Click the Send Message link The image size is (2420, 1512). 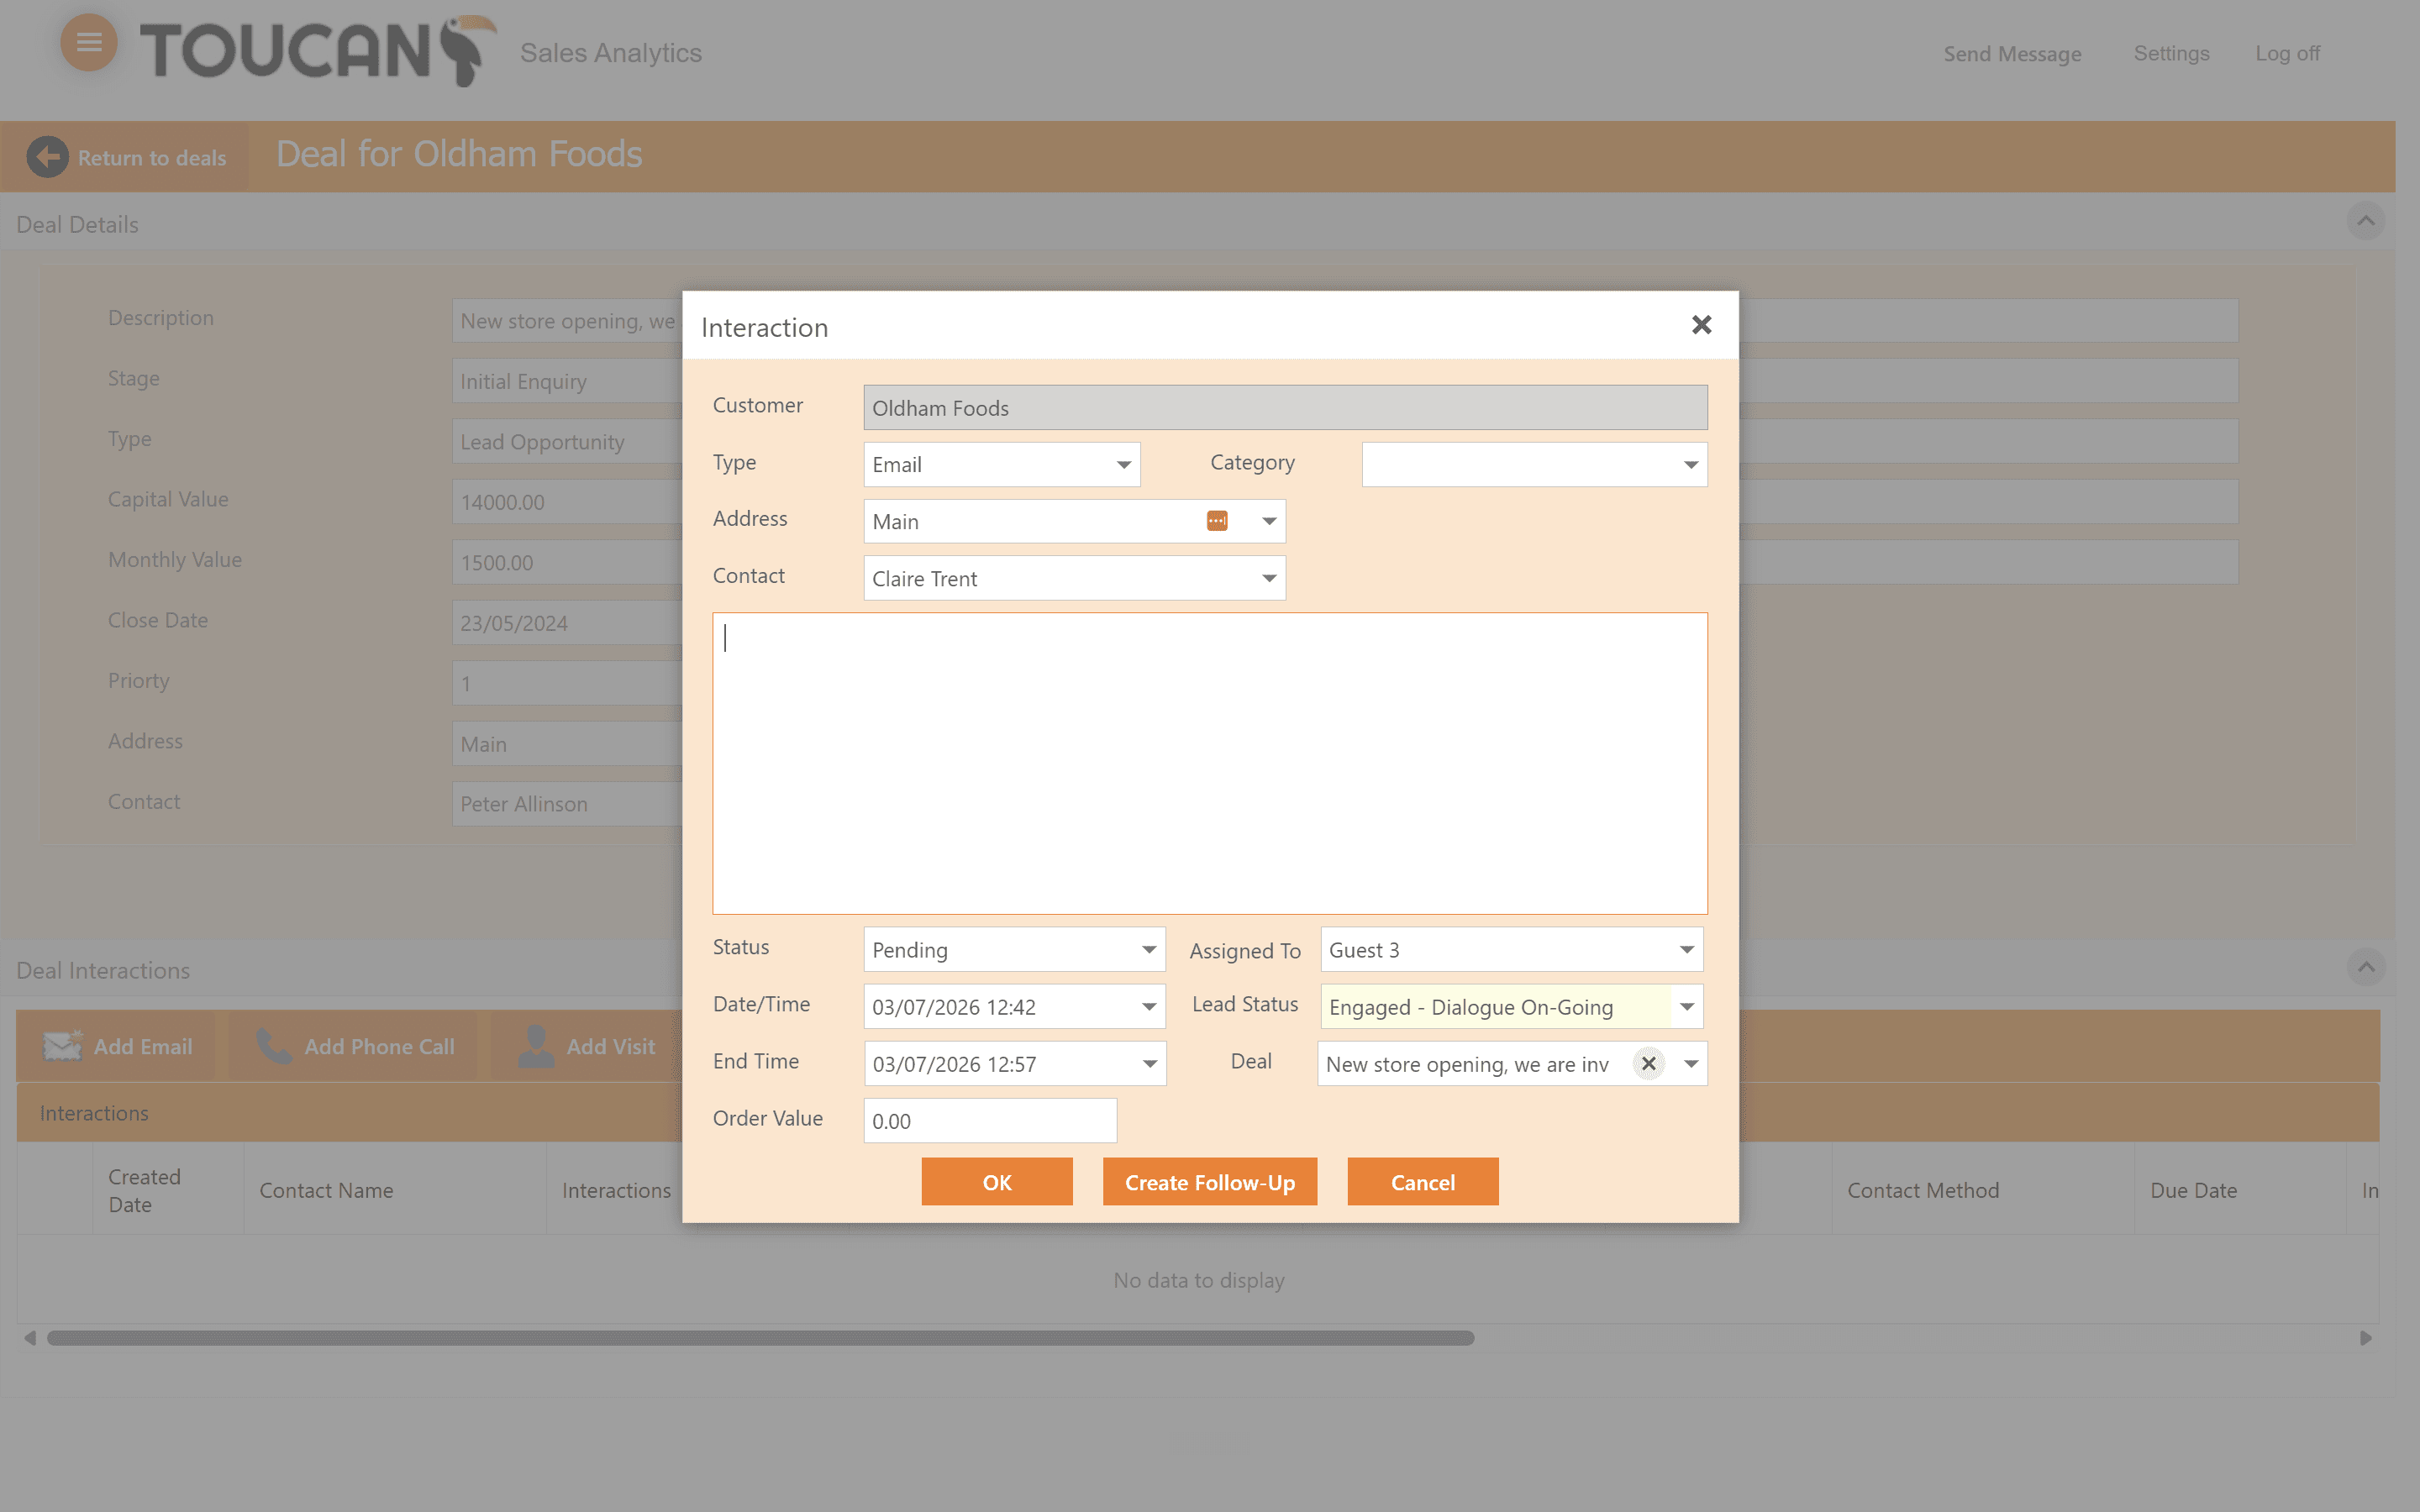[2012, 54]
